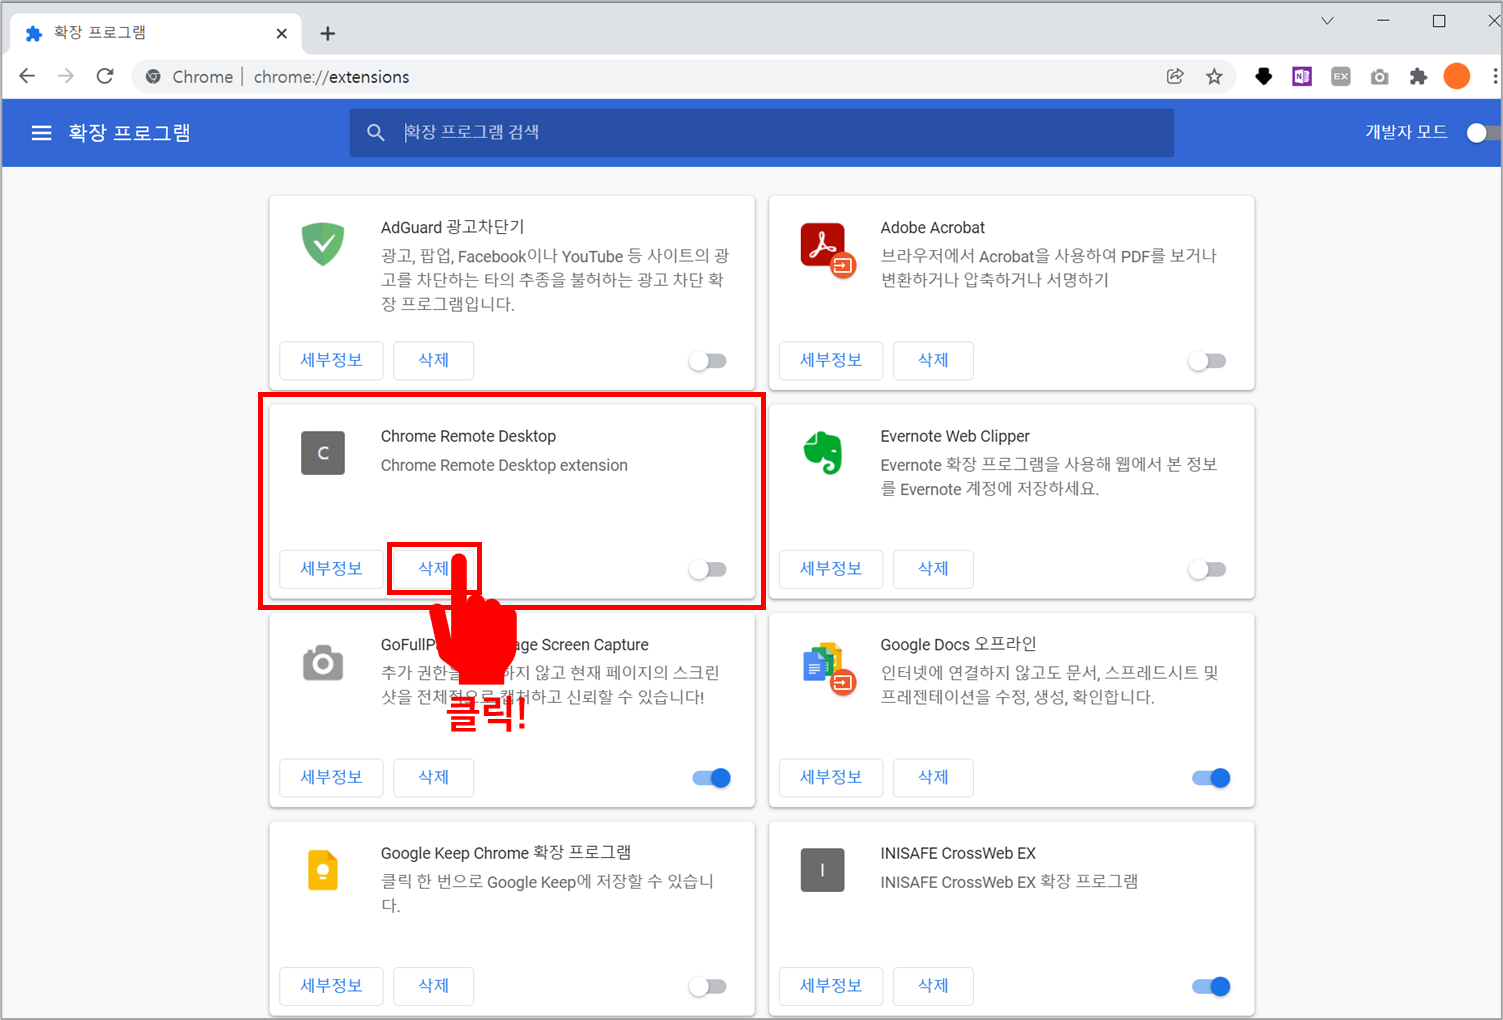
Task: Turn on 개발자 모드 toggle
Action: click(1483, 133)
